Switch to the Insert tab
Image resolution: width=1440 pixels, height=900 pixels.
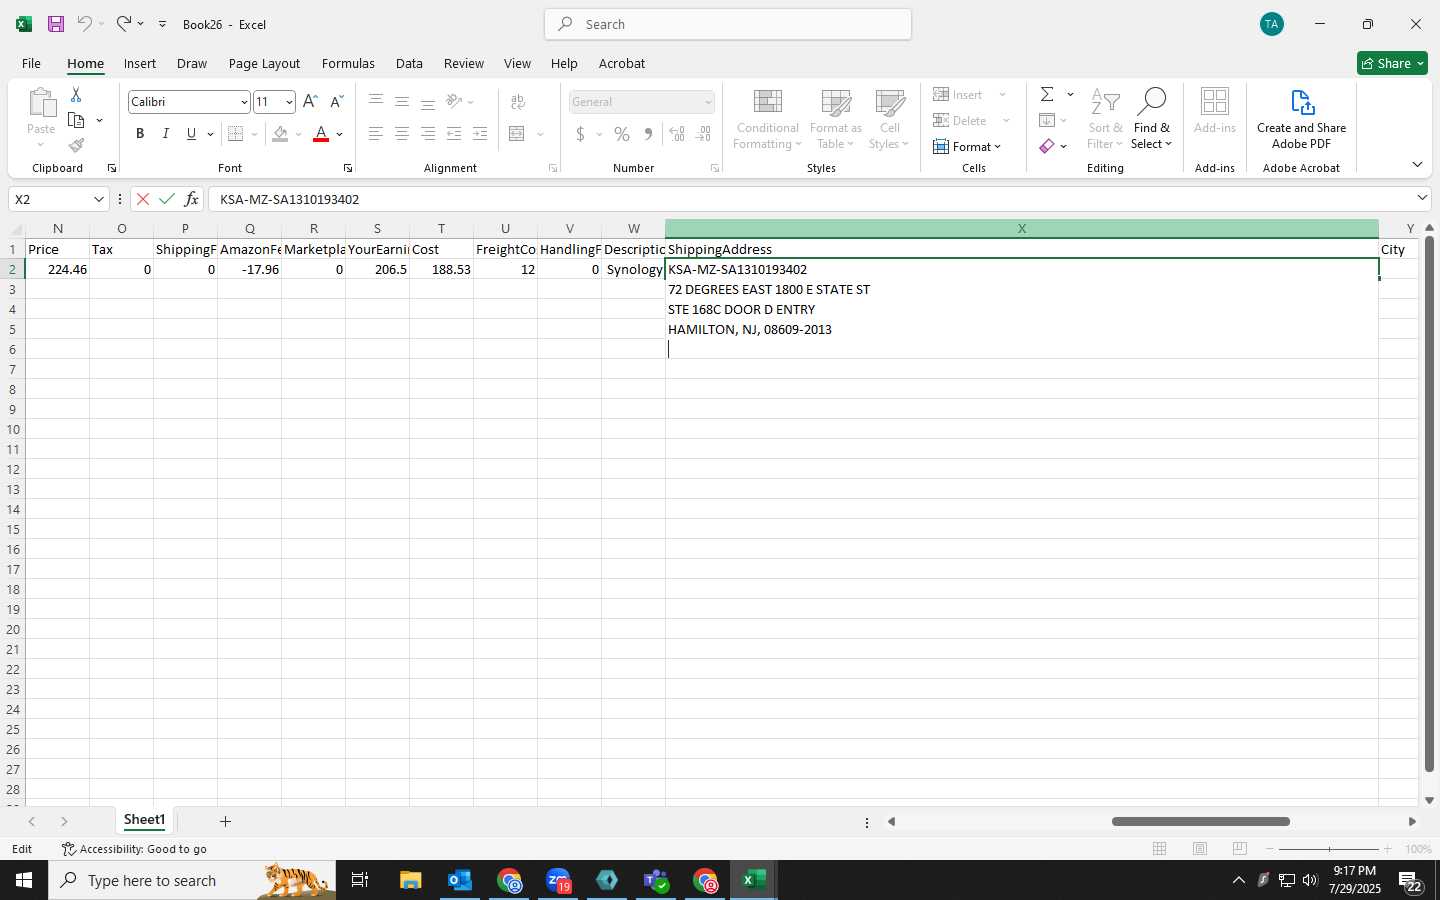(x=140, y=63)
